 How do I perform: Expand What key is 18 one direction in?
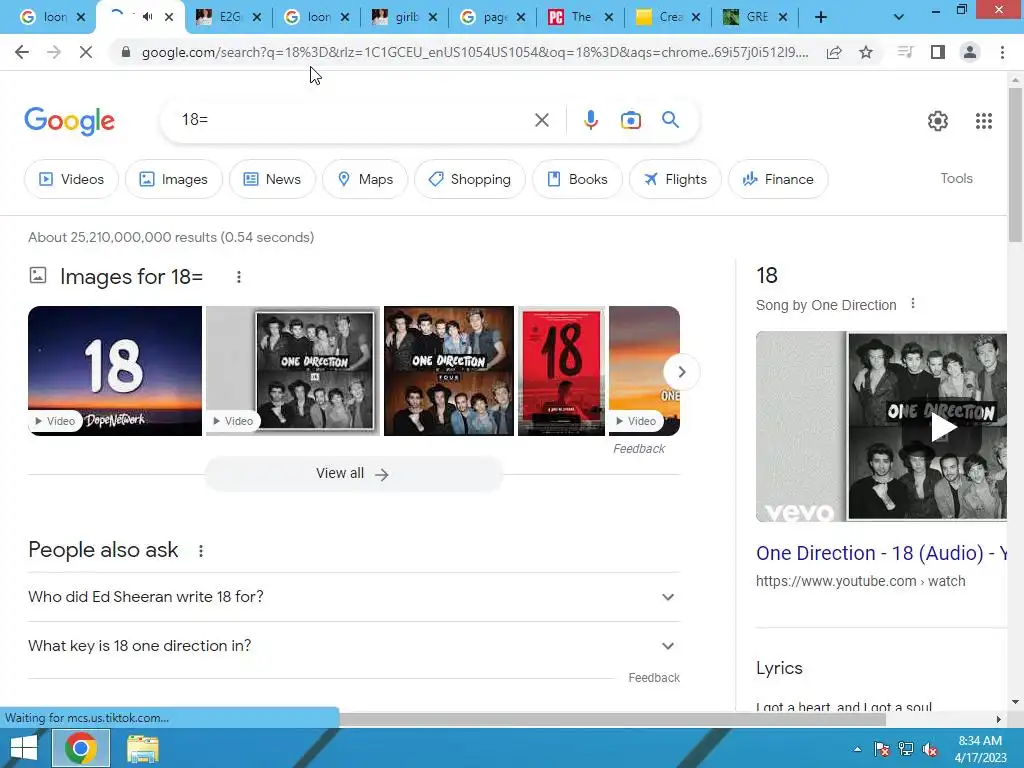click(x=354, y=646)
